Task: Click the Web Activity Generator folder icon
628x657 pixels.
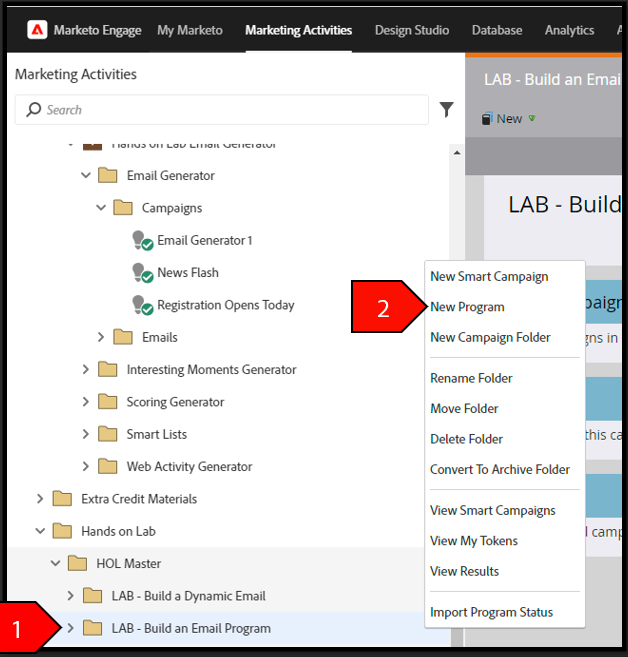Action: [108, 466]
